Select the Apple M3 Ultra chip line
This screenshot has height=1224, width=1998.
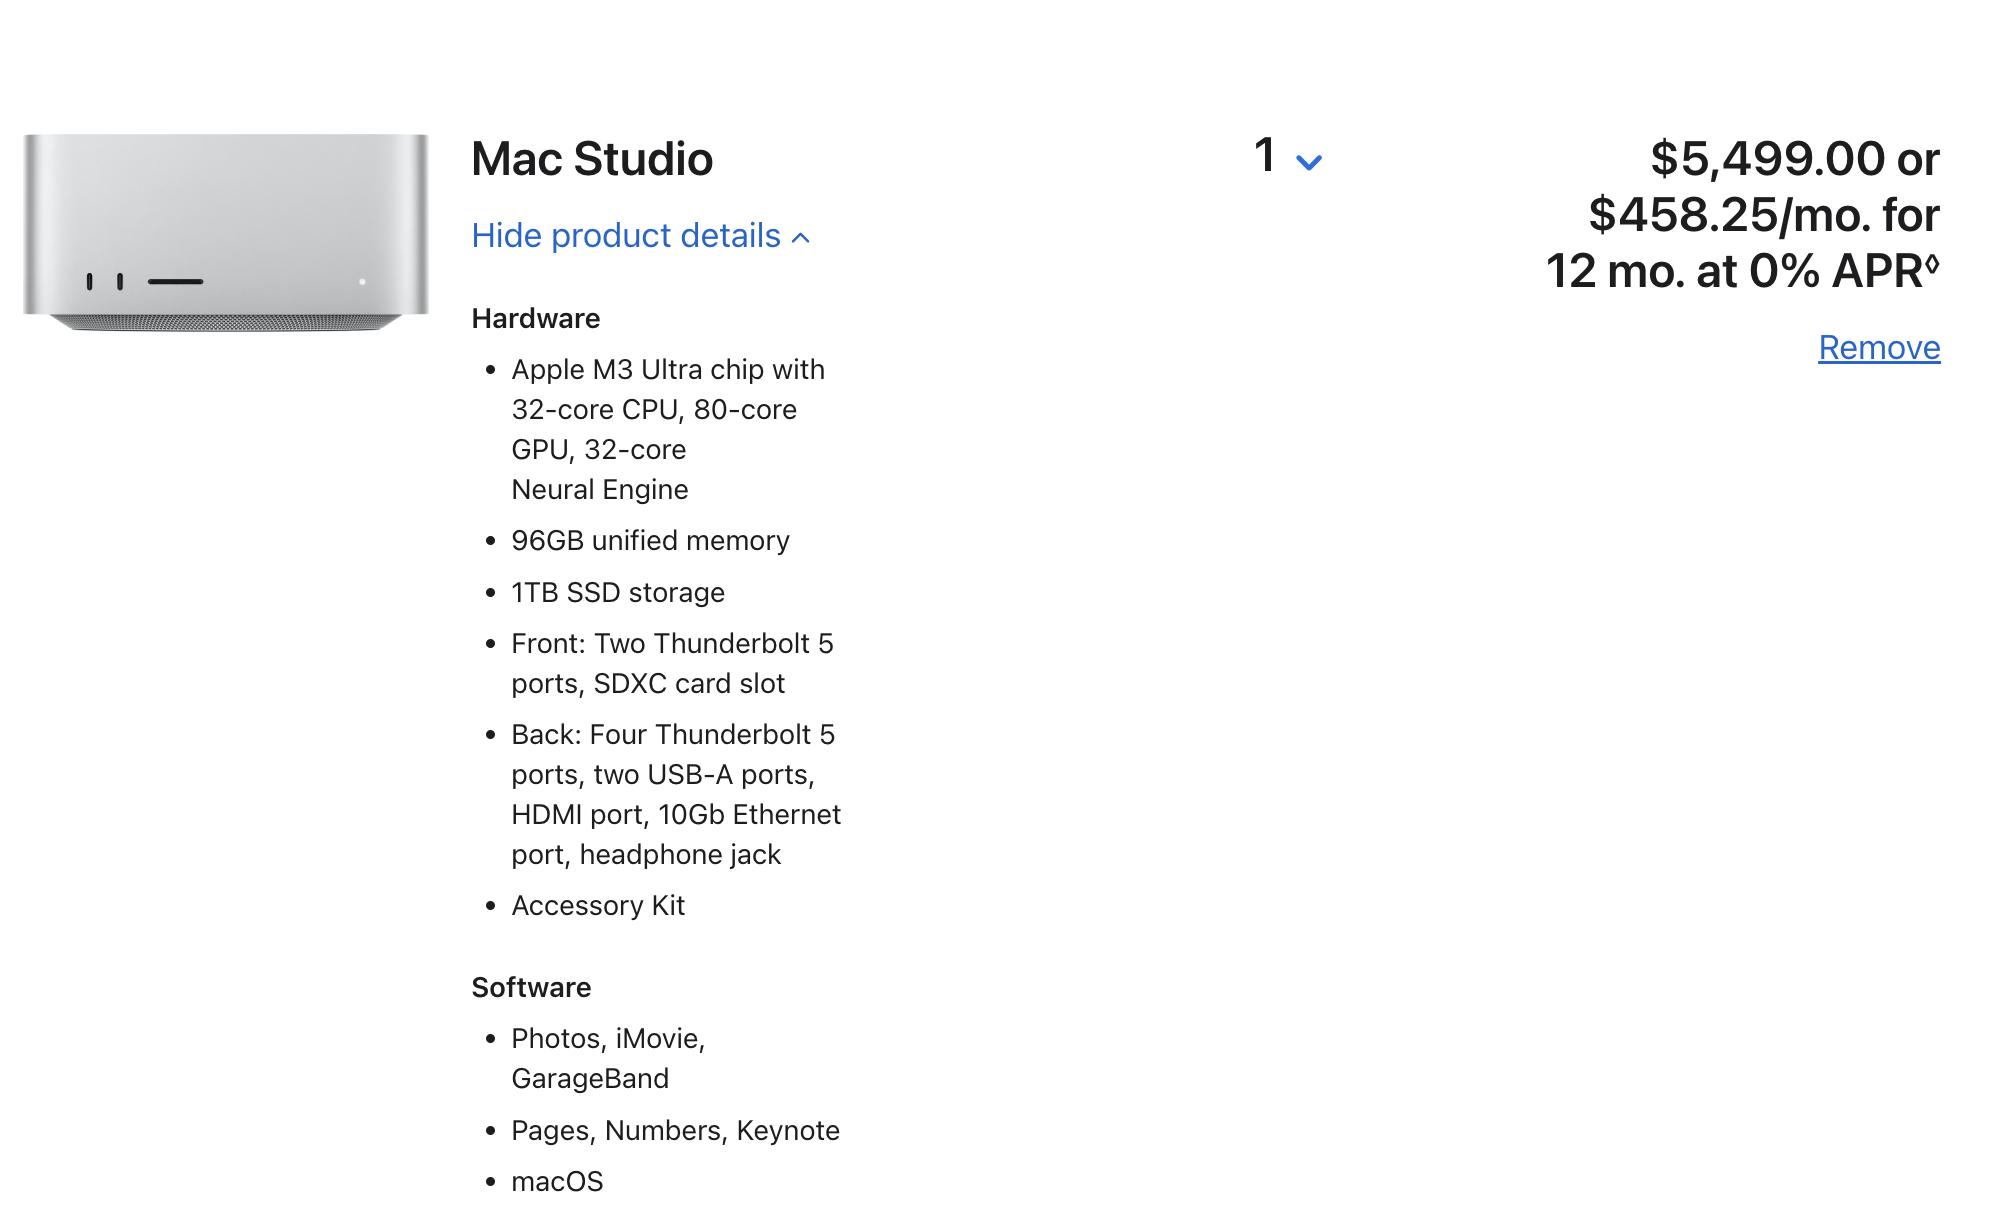coord(668,370)
